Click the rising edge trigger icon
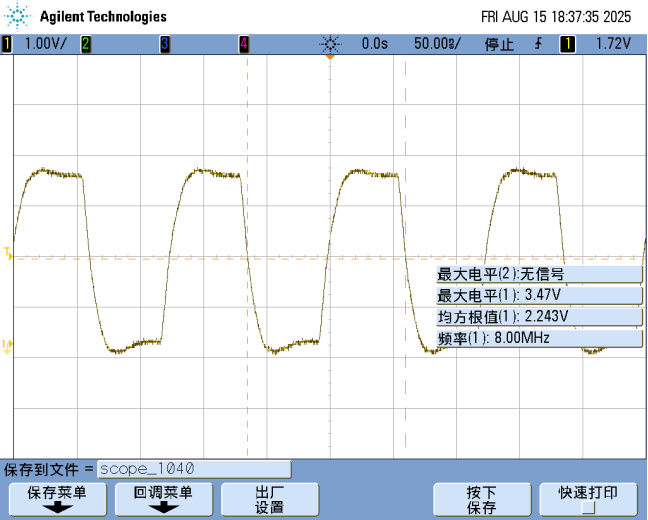The image size is (648, 520). pos(538,44)
